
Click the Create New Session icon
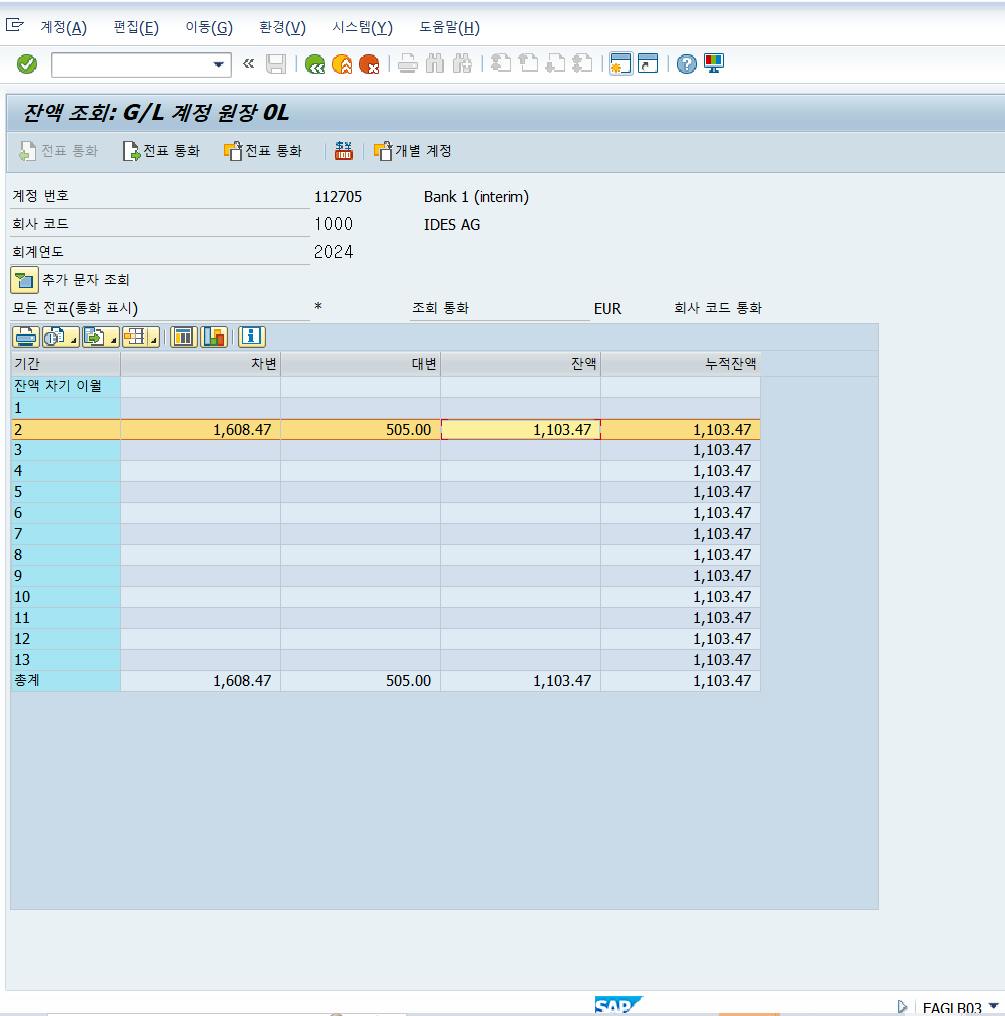pos(621,64)
